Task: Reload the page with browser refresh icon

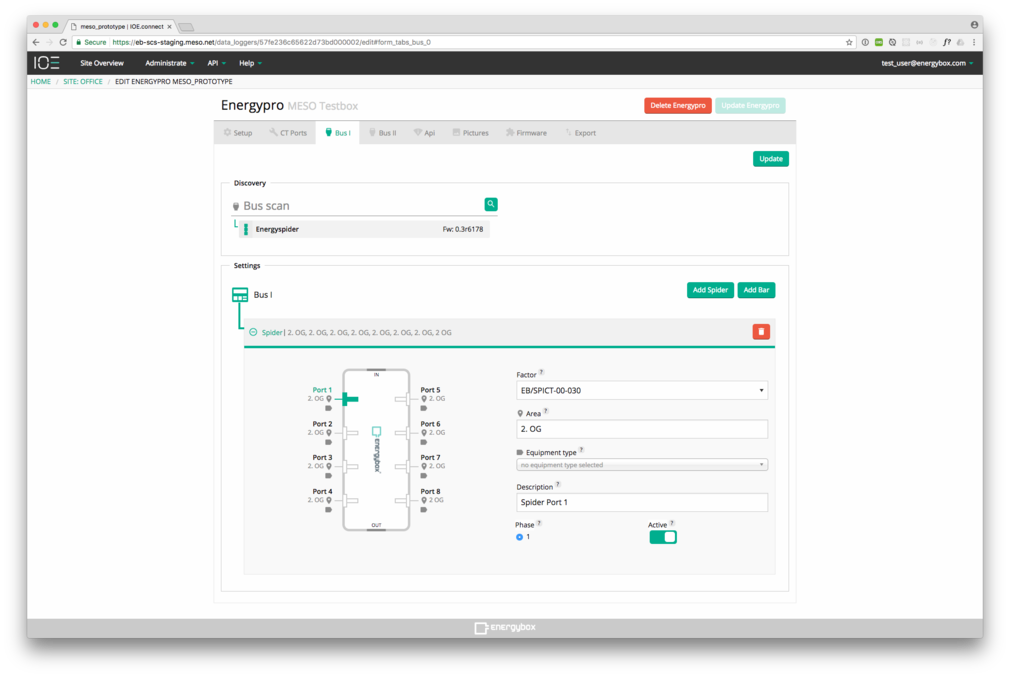Action: pyautogui.click(x=63, y=43)
